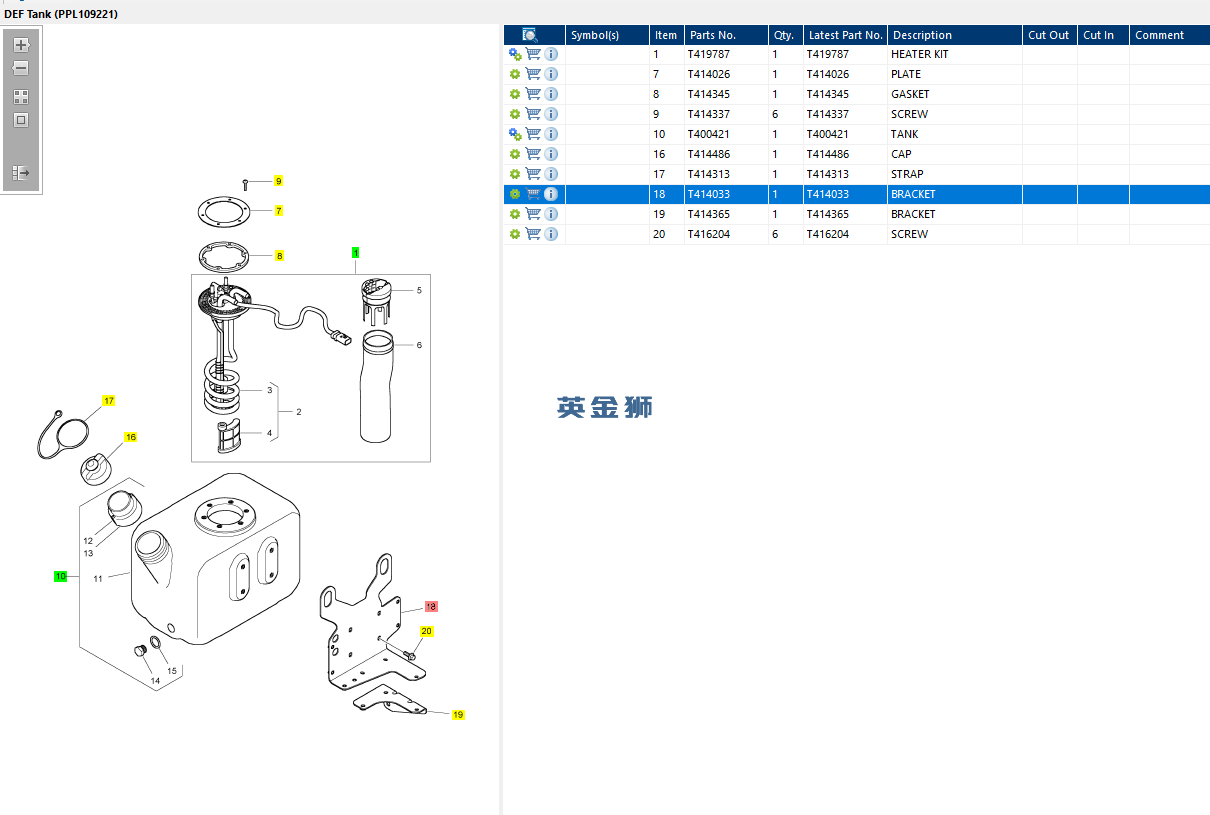Add PLATE T414026 to the cart
The width and height of the screenshot is (1210, 815).
click(x=533, y=74)
